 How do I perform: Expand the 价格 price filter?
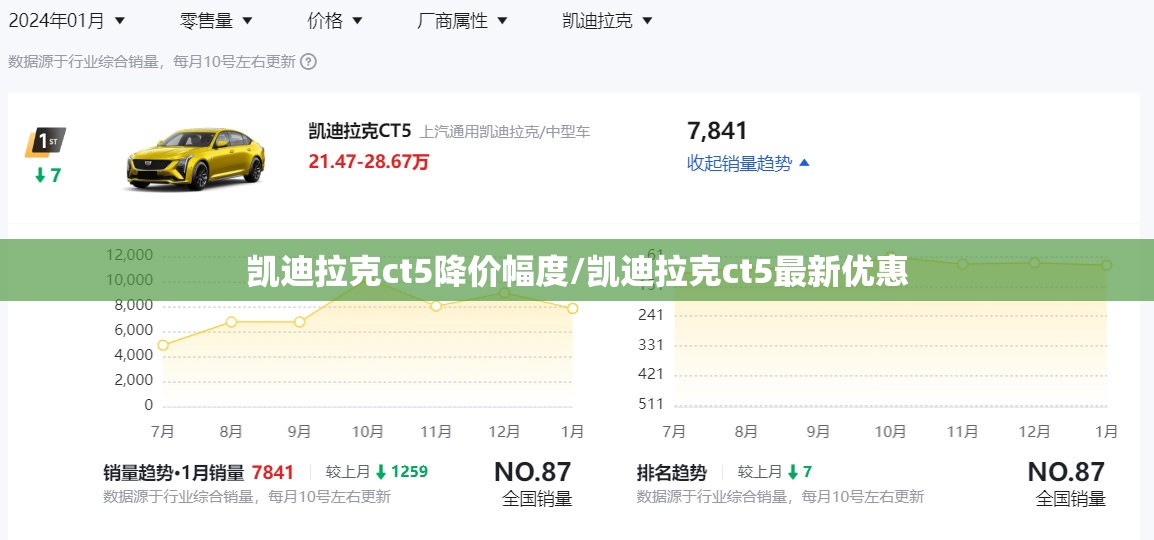[x=335, y=21]
